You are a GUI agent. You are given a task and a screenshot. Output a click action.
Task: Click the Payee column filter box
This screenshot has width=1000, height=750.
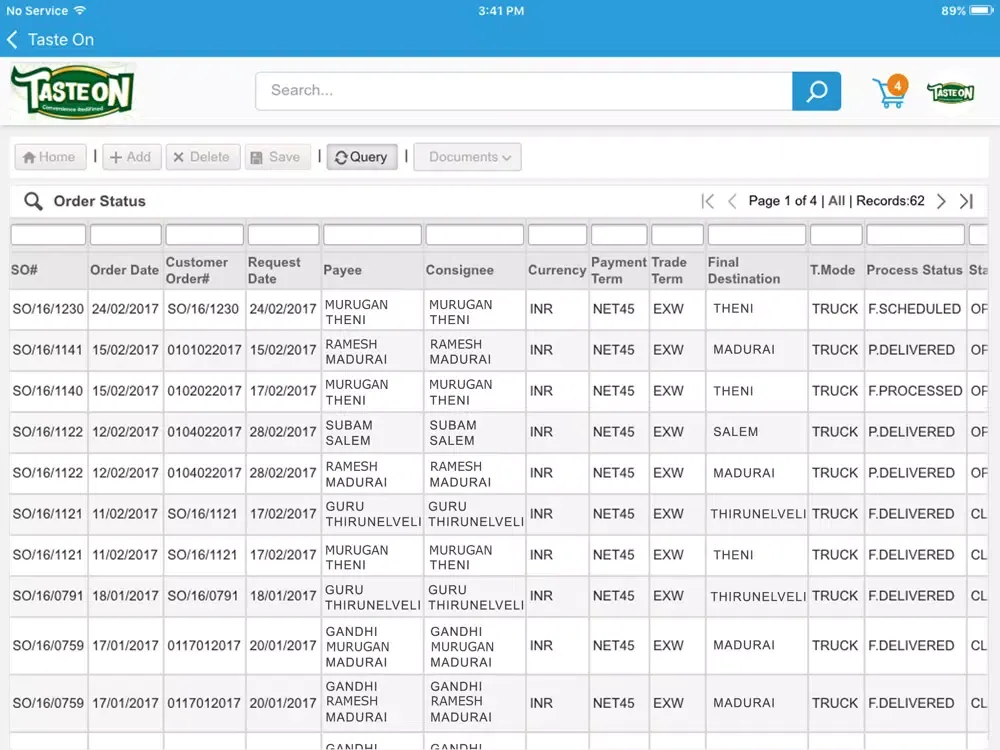372,235
